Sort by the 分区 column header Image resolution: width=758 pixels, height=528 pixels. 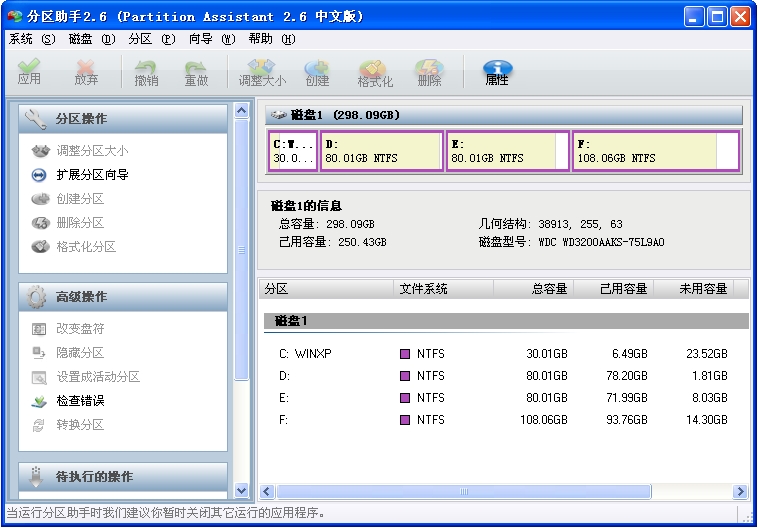(x=326, y=289)
